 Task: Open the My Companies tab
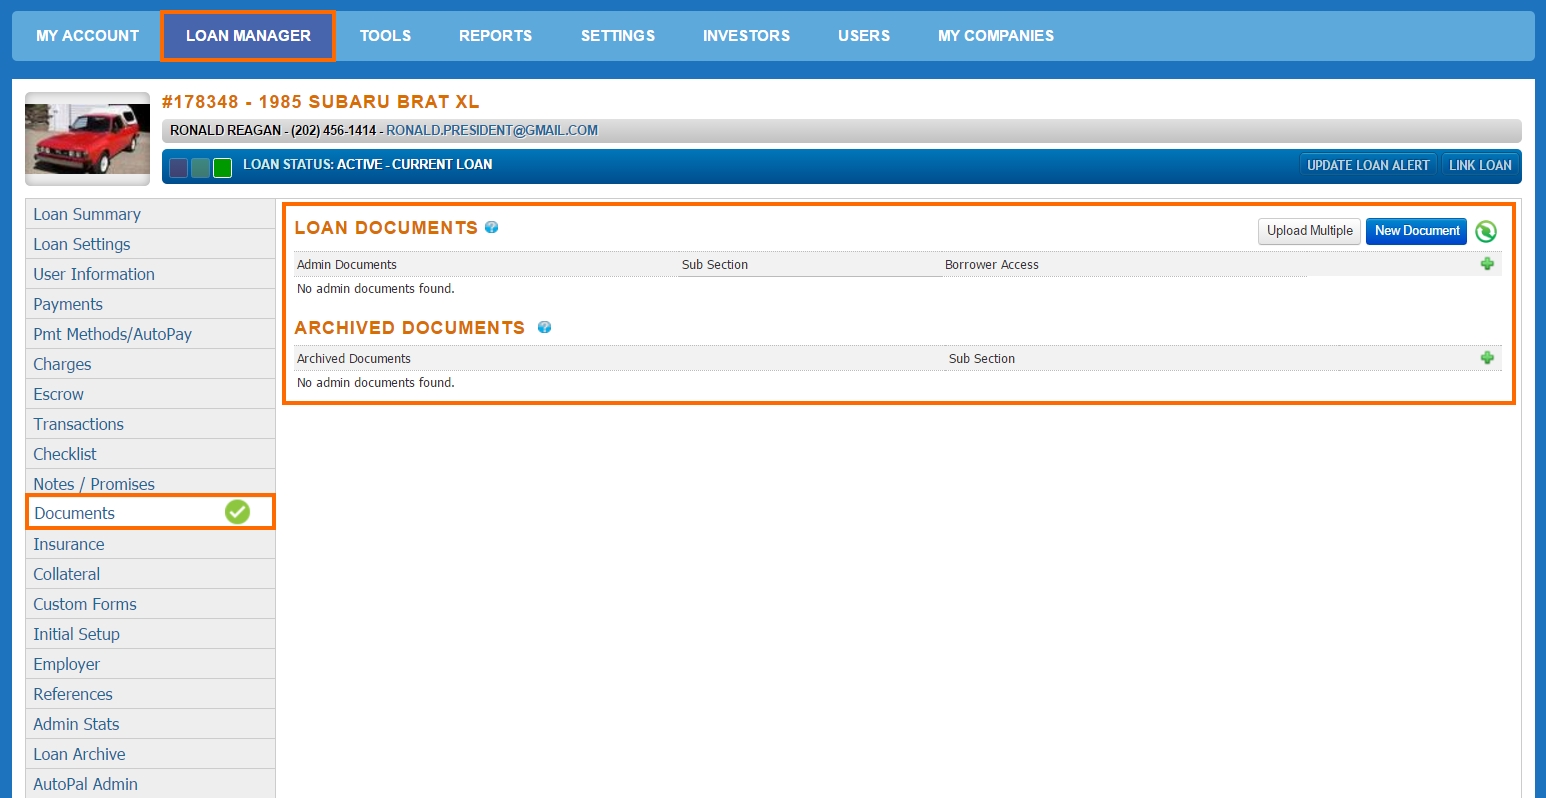[x=996, y=36]
